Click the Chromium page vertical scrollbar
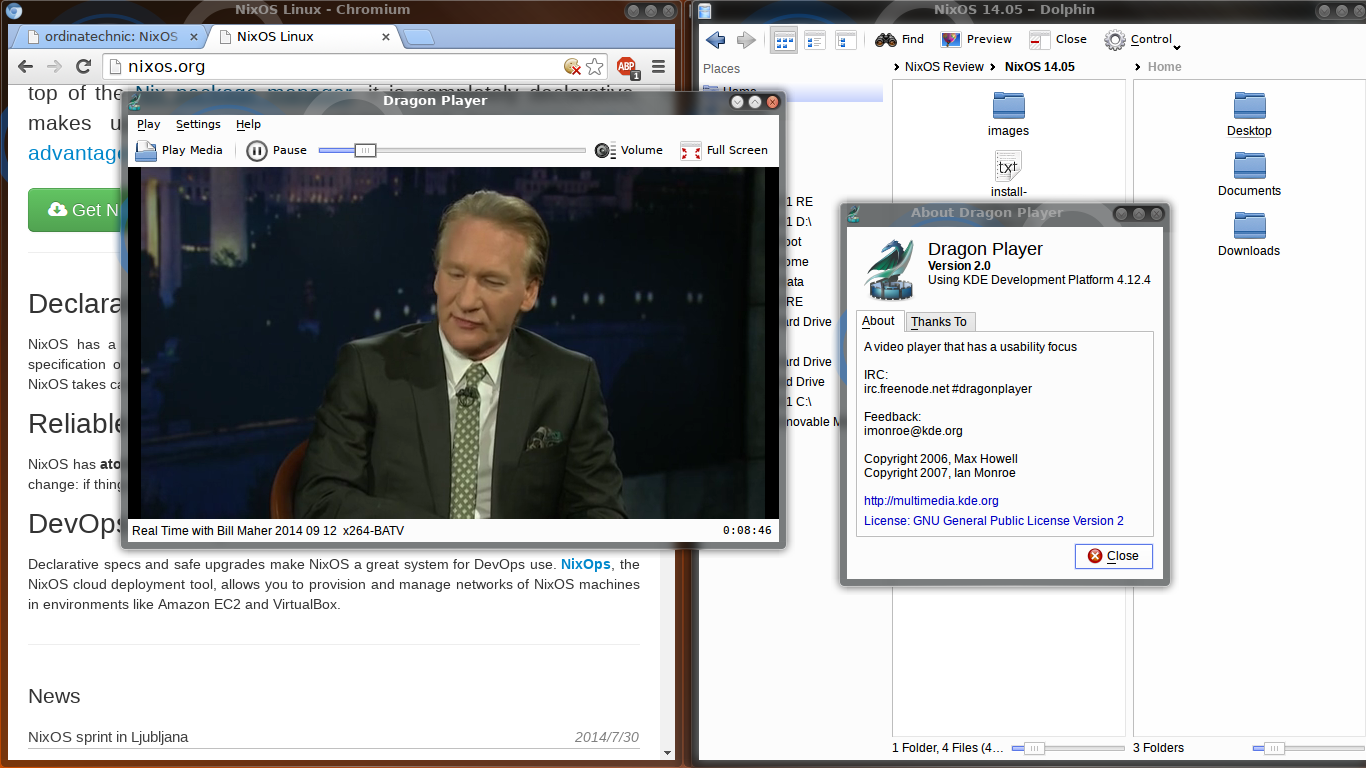The image size is (1366, 768). click(669, 420)
